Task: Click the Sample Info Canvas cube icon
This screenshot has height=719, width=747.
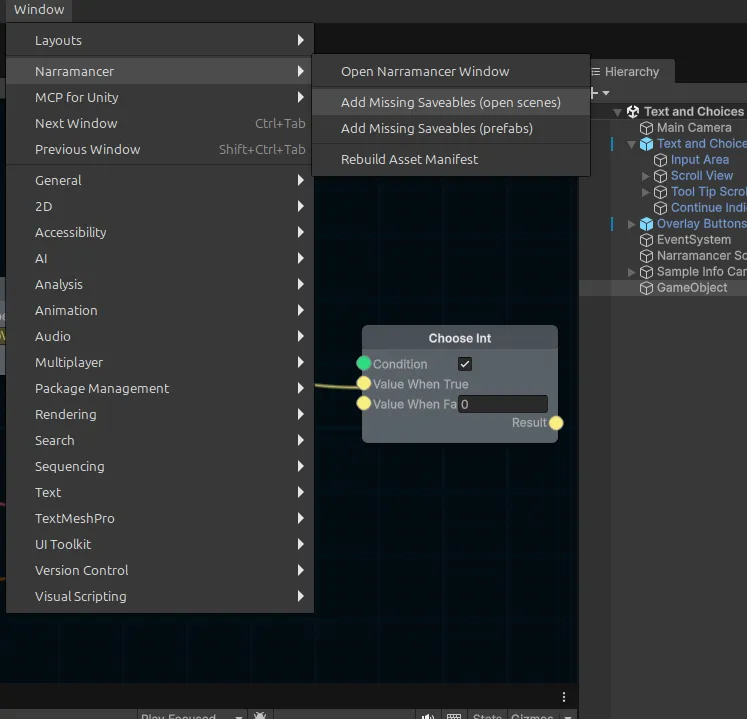Action: 646,272
